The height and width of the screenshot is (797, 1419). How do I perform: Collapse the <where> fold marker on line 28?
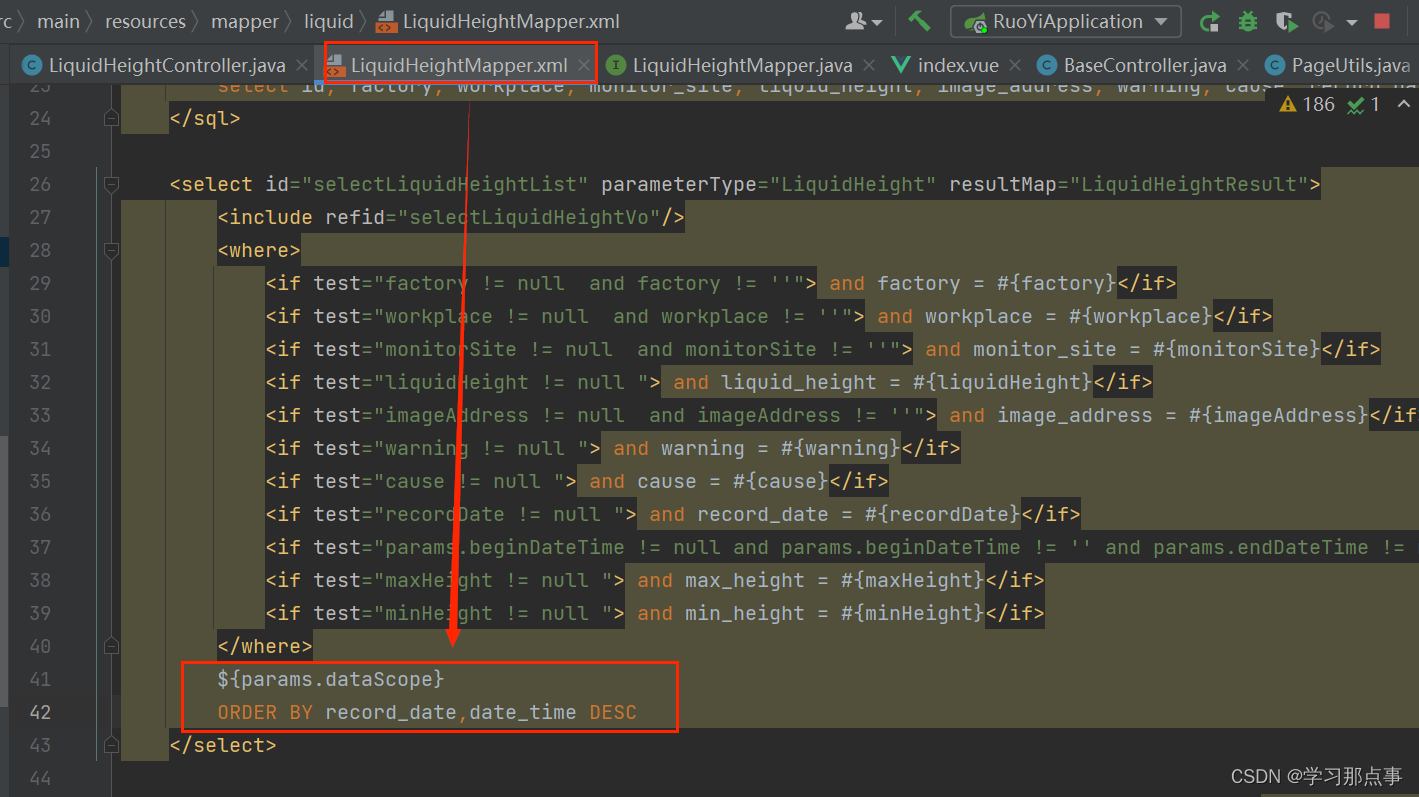[111, 250]
